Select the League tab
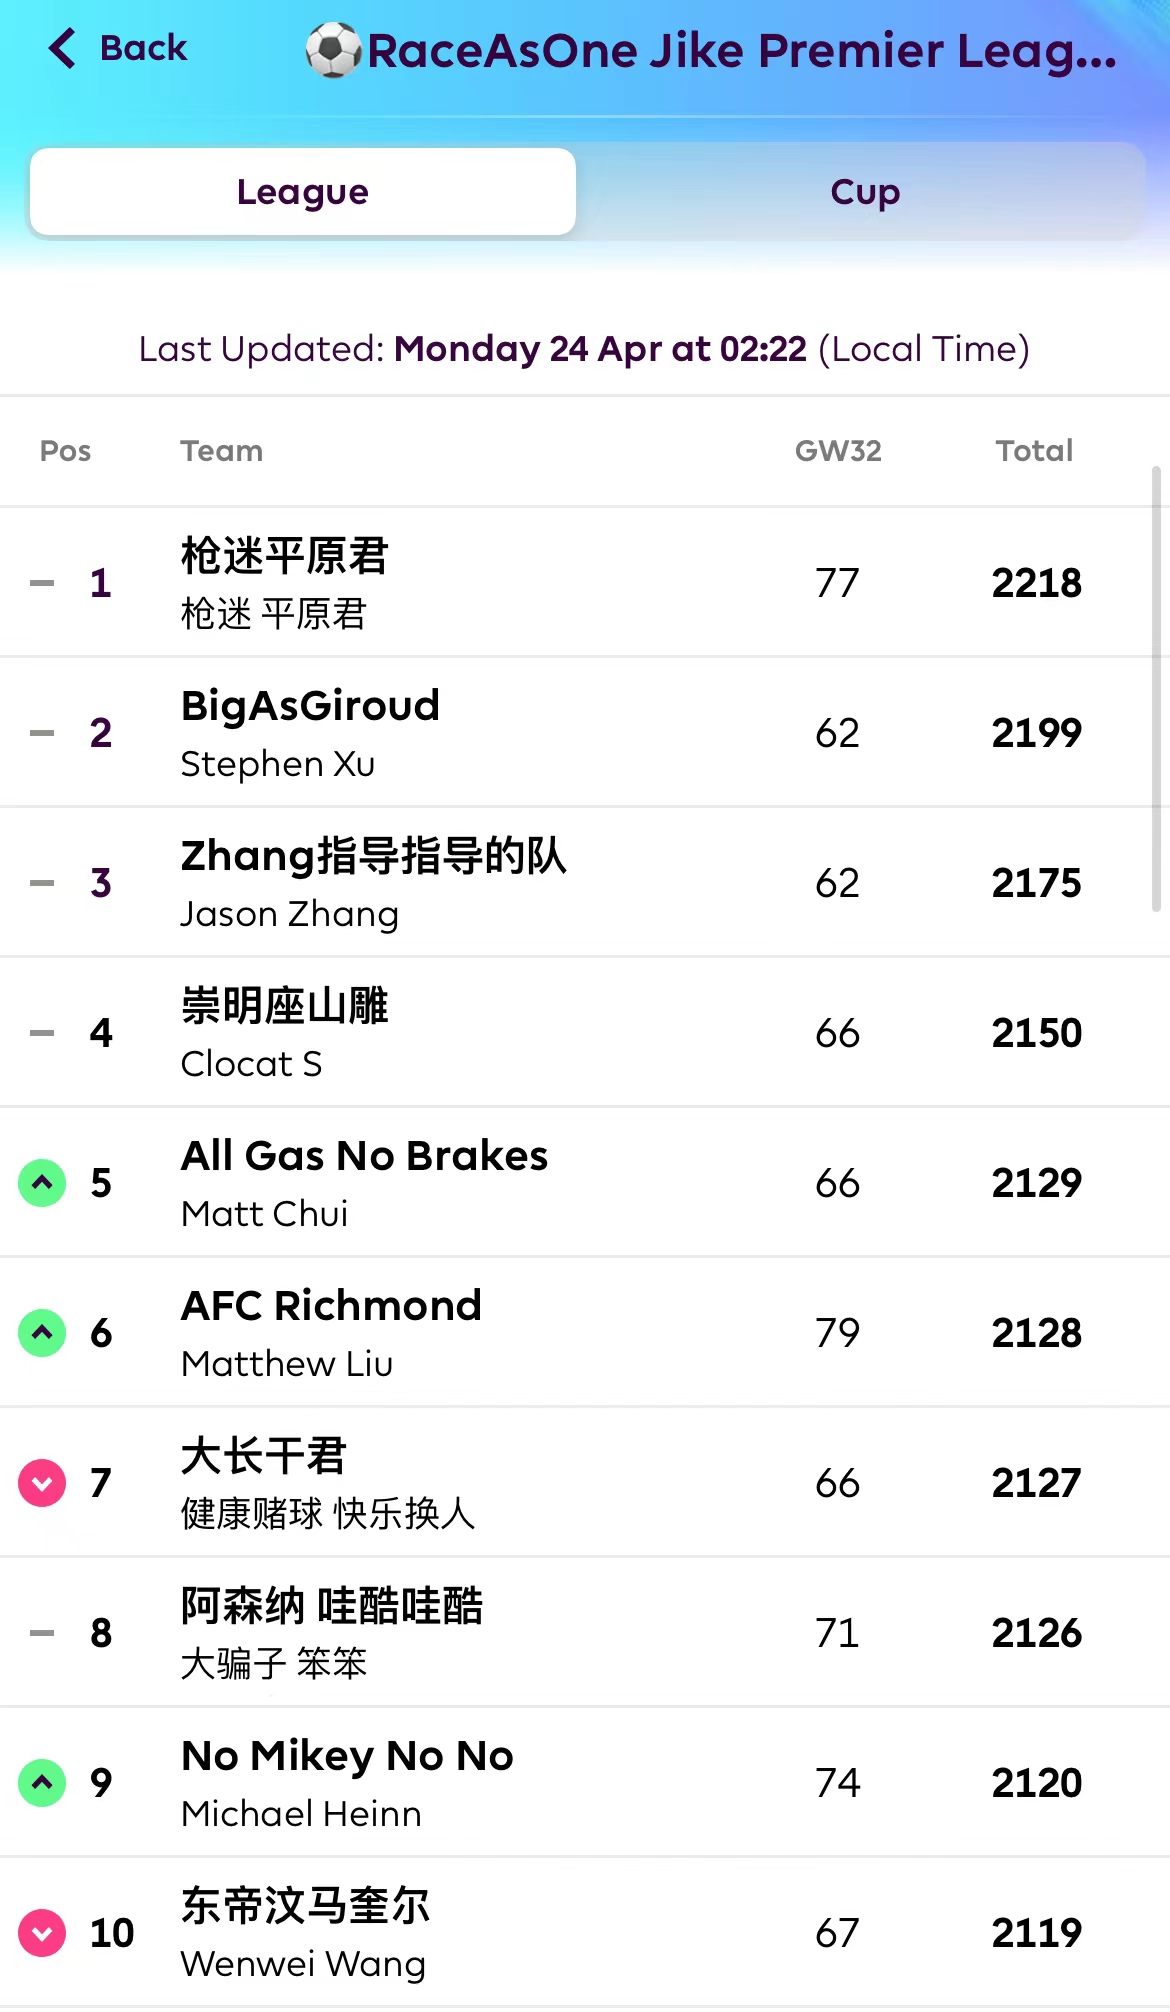Screen dimensions: 1170x2012 point(303,192)
